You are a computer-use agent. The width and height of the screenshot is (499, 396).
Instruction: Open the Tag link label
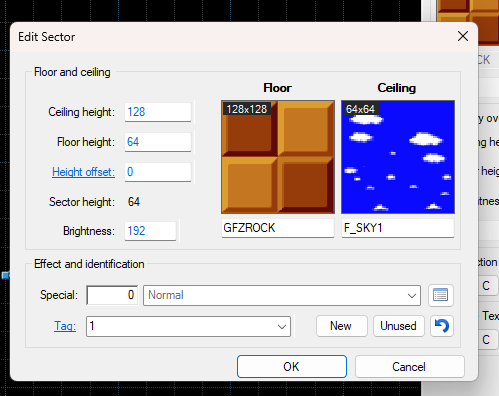(65, 326)
